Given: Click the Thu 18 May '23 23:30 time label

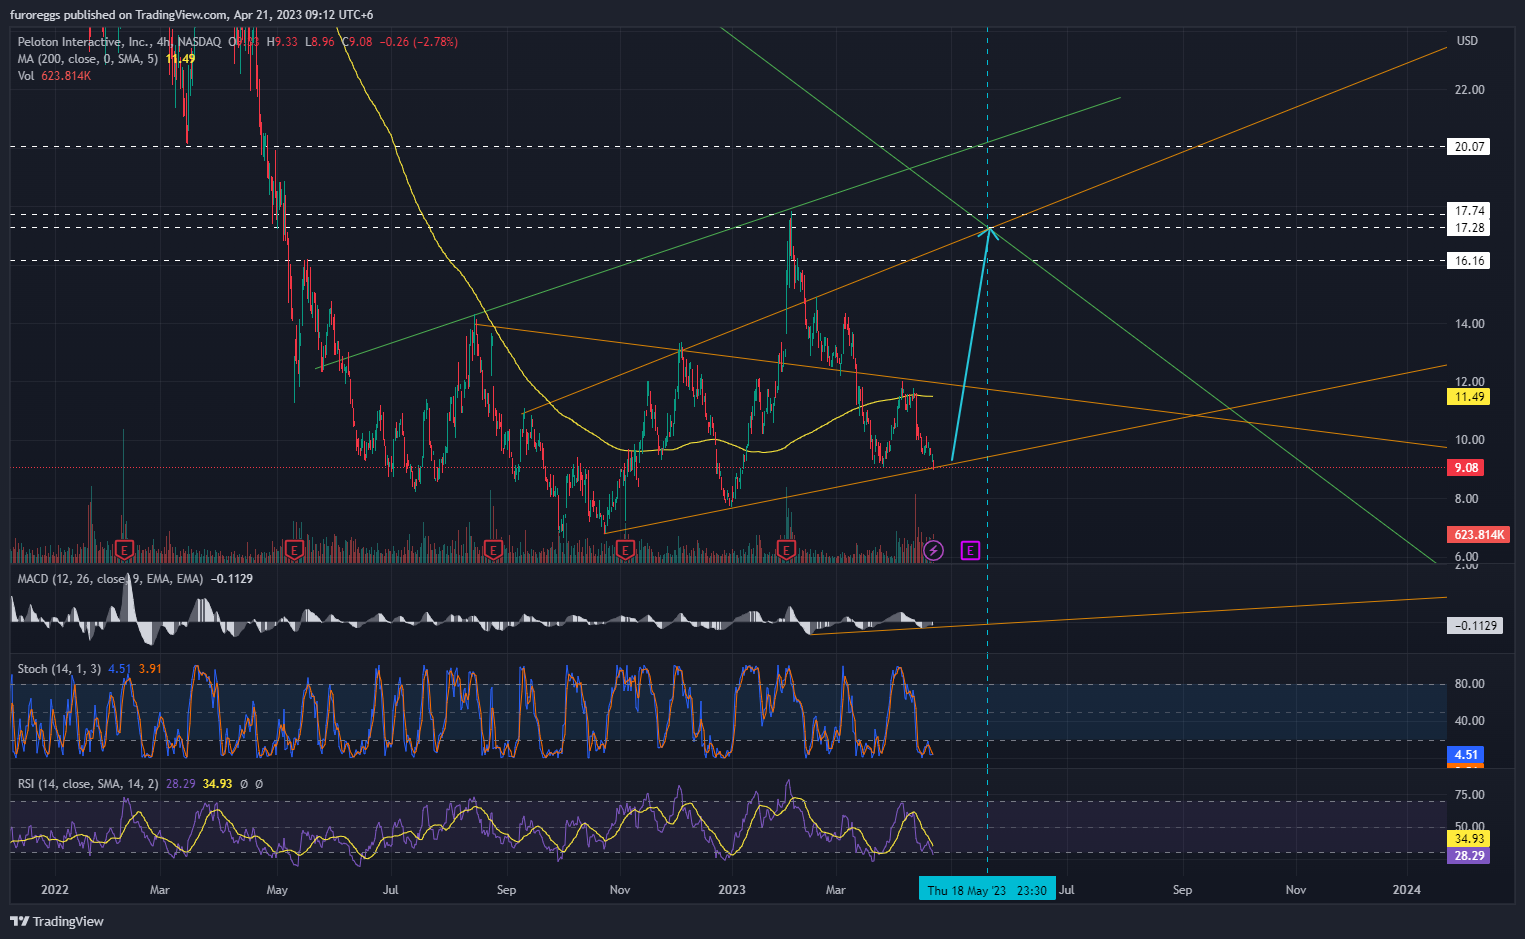Looking at the screenshot, I should [x=987, y=890].
